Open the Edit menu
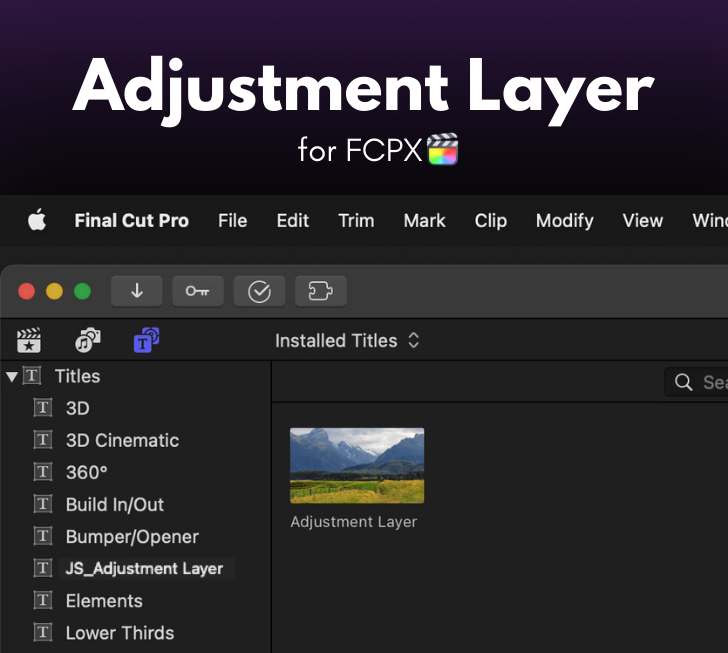 coord(292,221)
